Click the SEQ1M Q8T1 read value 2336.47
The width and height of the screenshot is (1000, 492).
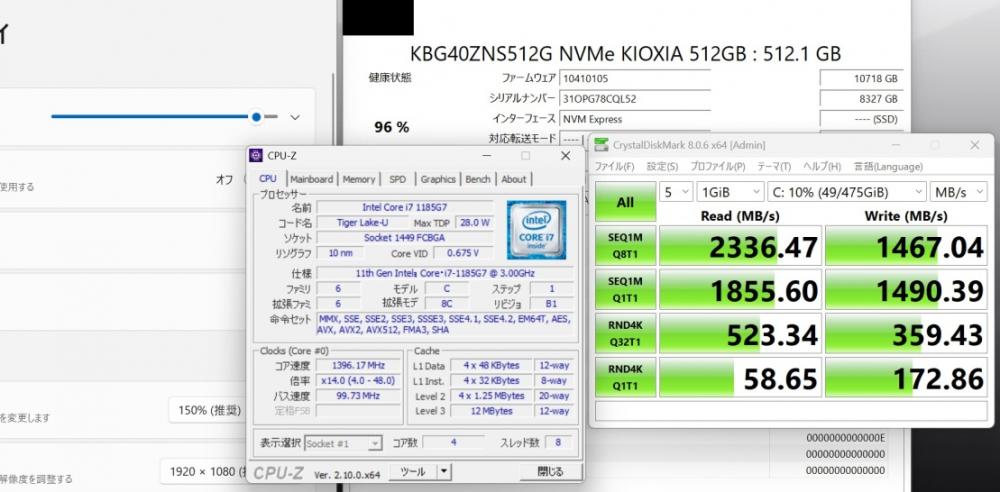[740, 245]
